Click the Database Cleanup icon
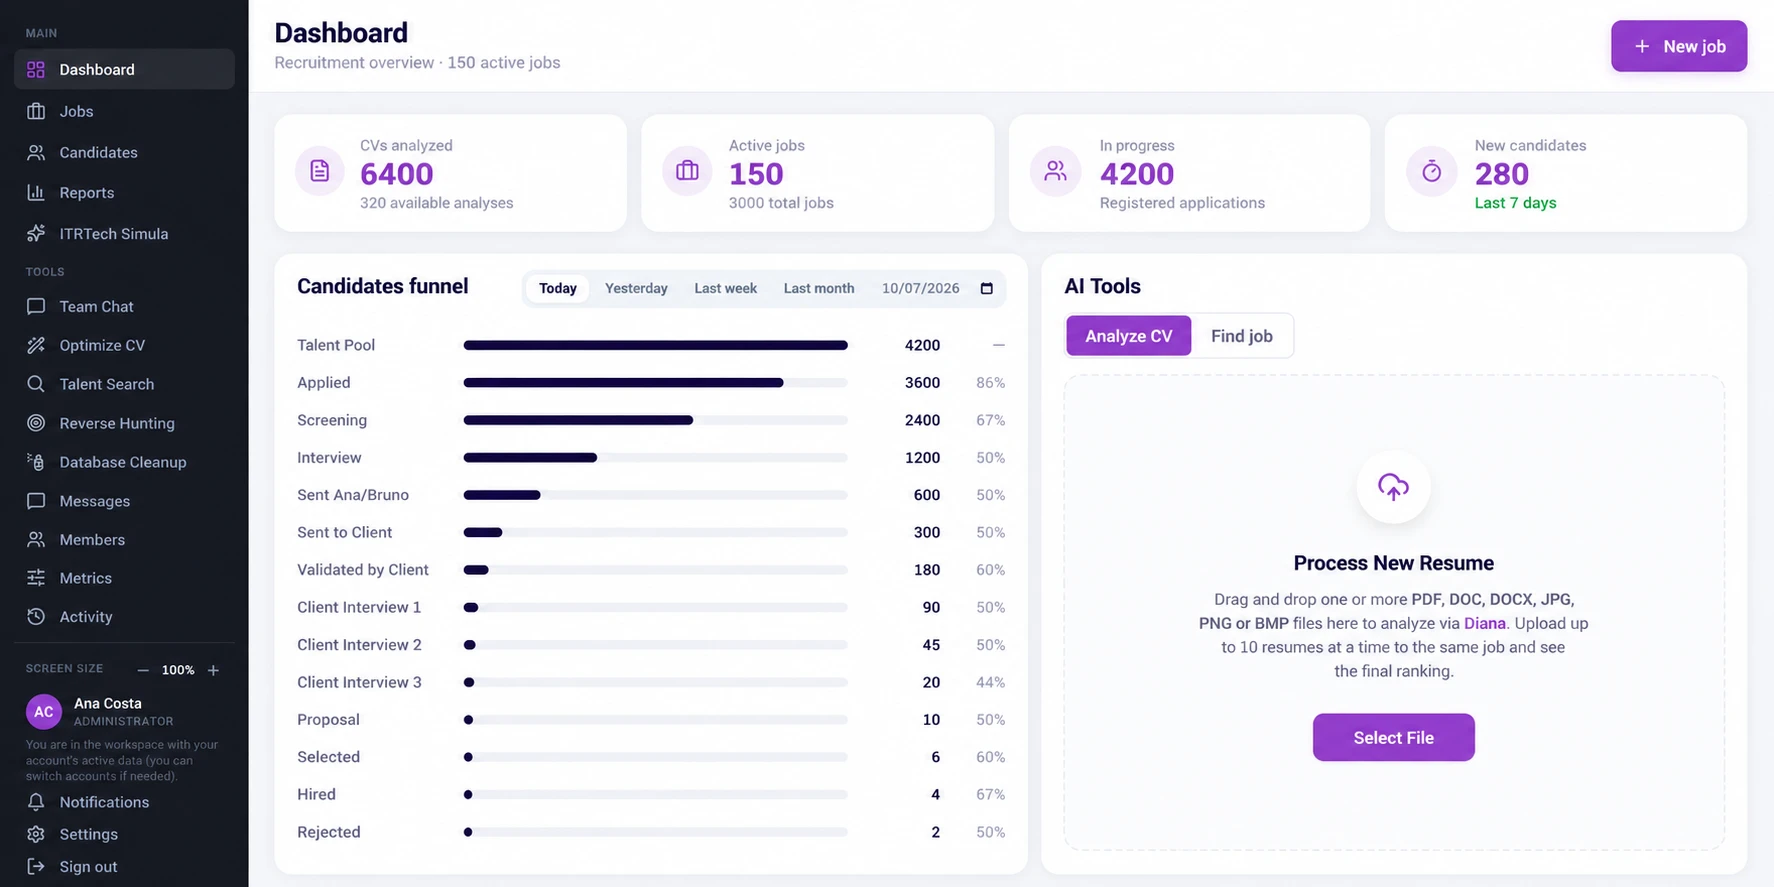The width and height of the screenshot is (1774, 887). click(36, 462)
